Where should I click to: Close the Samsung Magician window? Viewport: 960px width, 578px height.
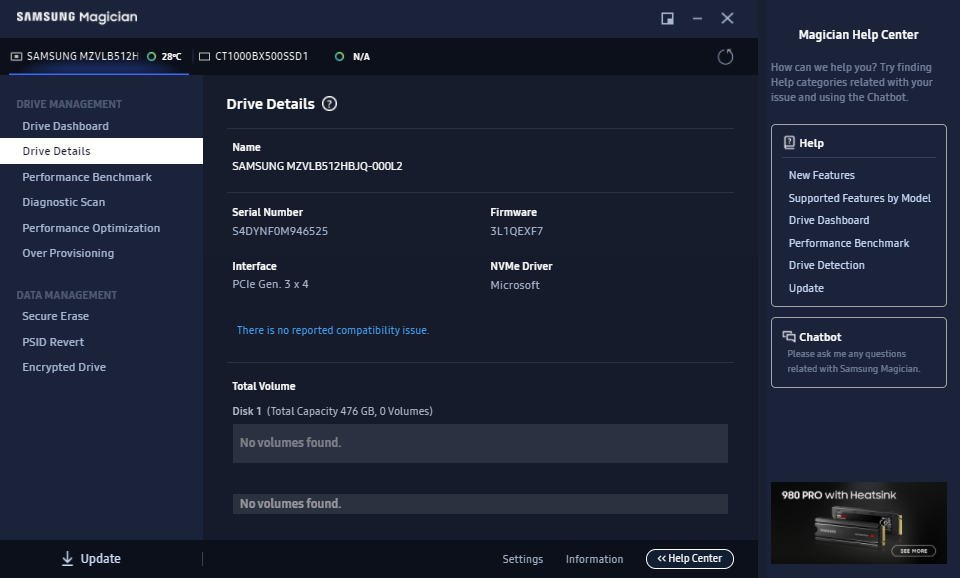(x=727, y=18)
